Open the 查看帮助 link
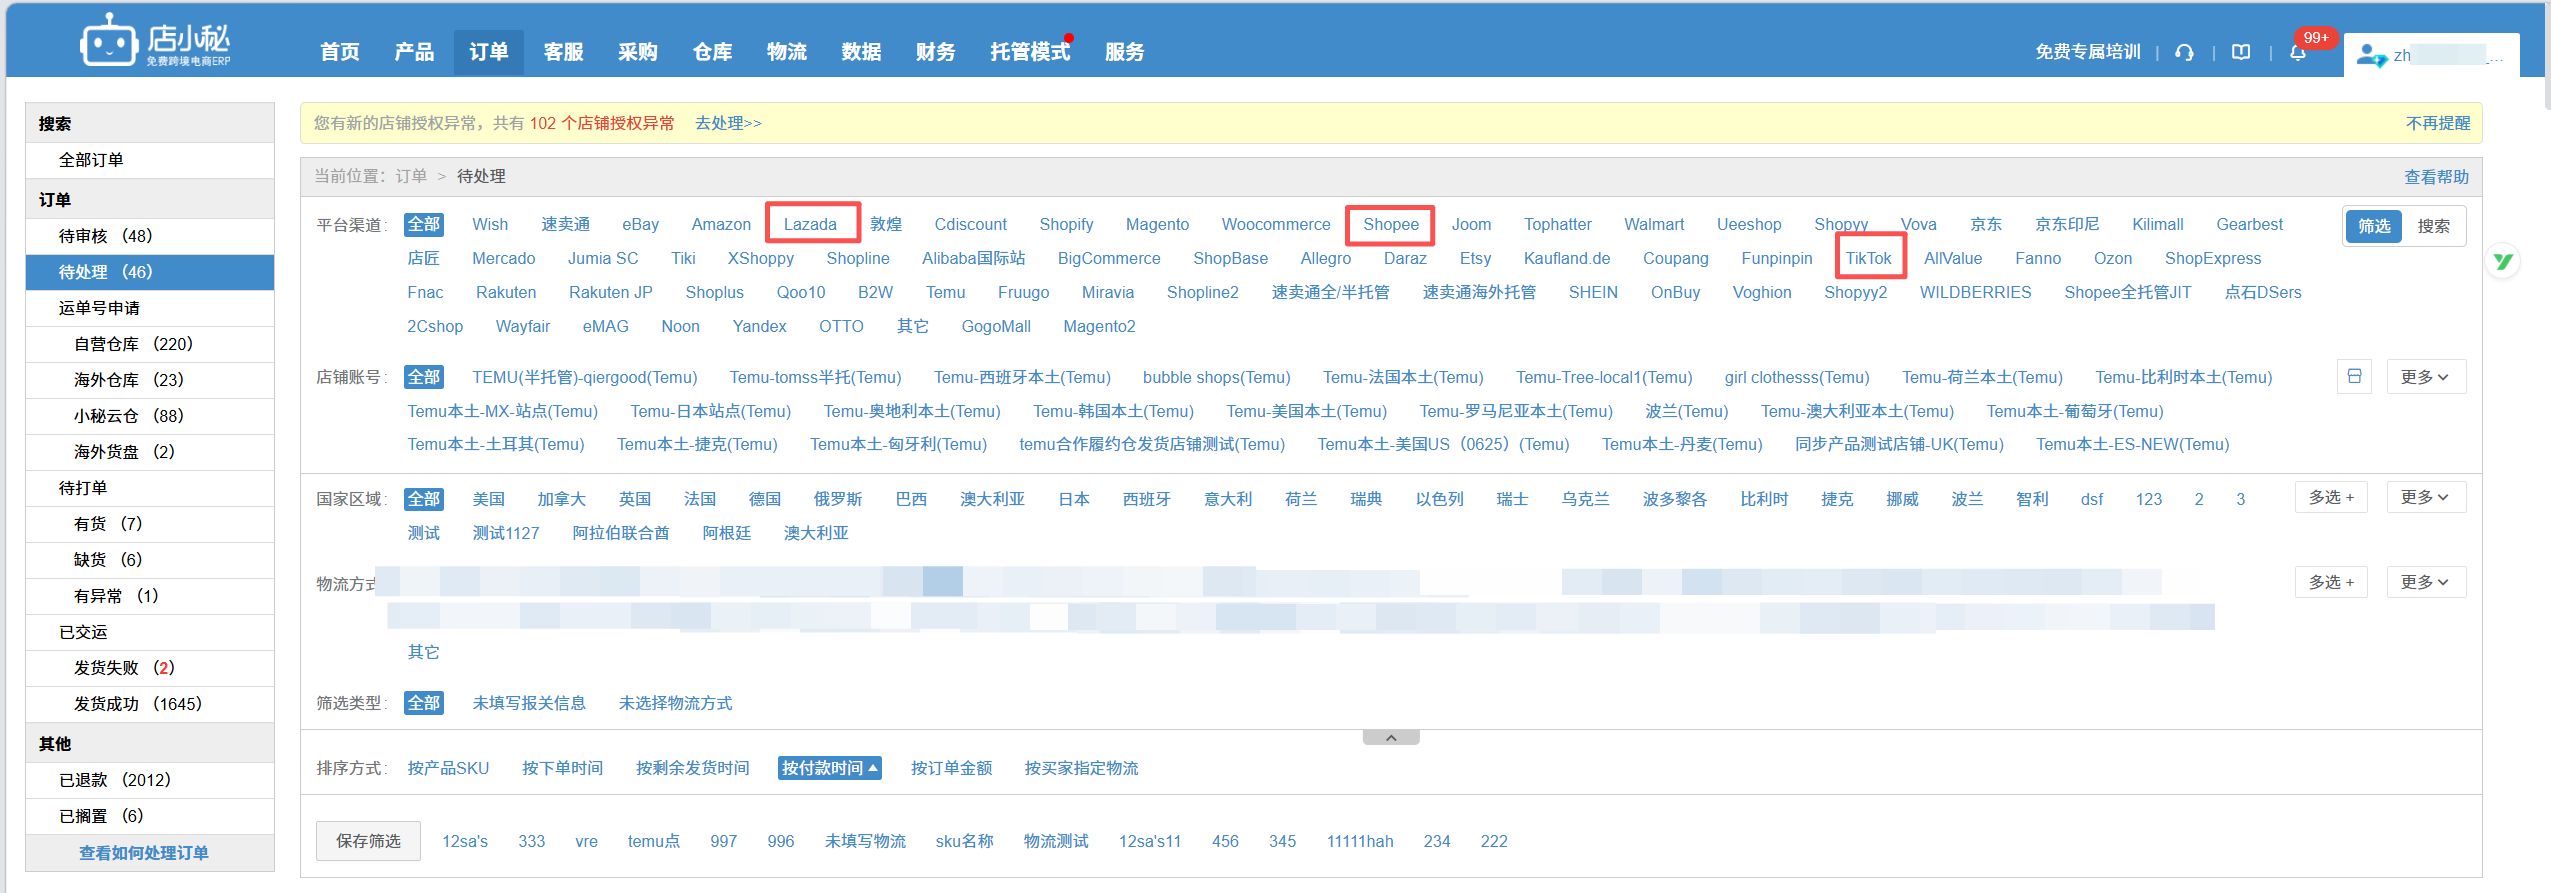The image size is (2551, 893). (x=2437, y=177)
